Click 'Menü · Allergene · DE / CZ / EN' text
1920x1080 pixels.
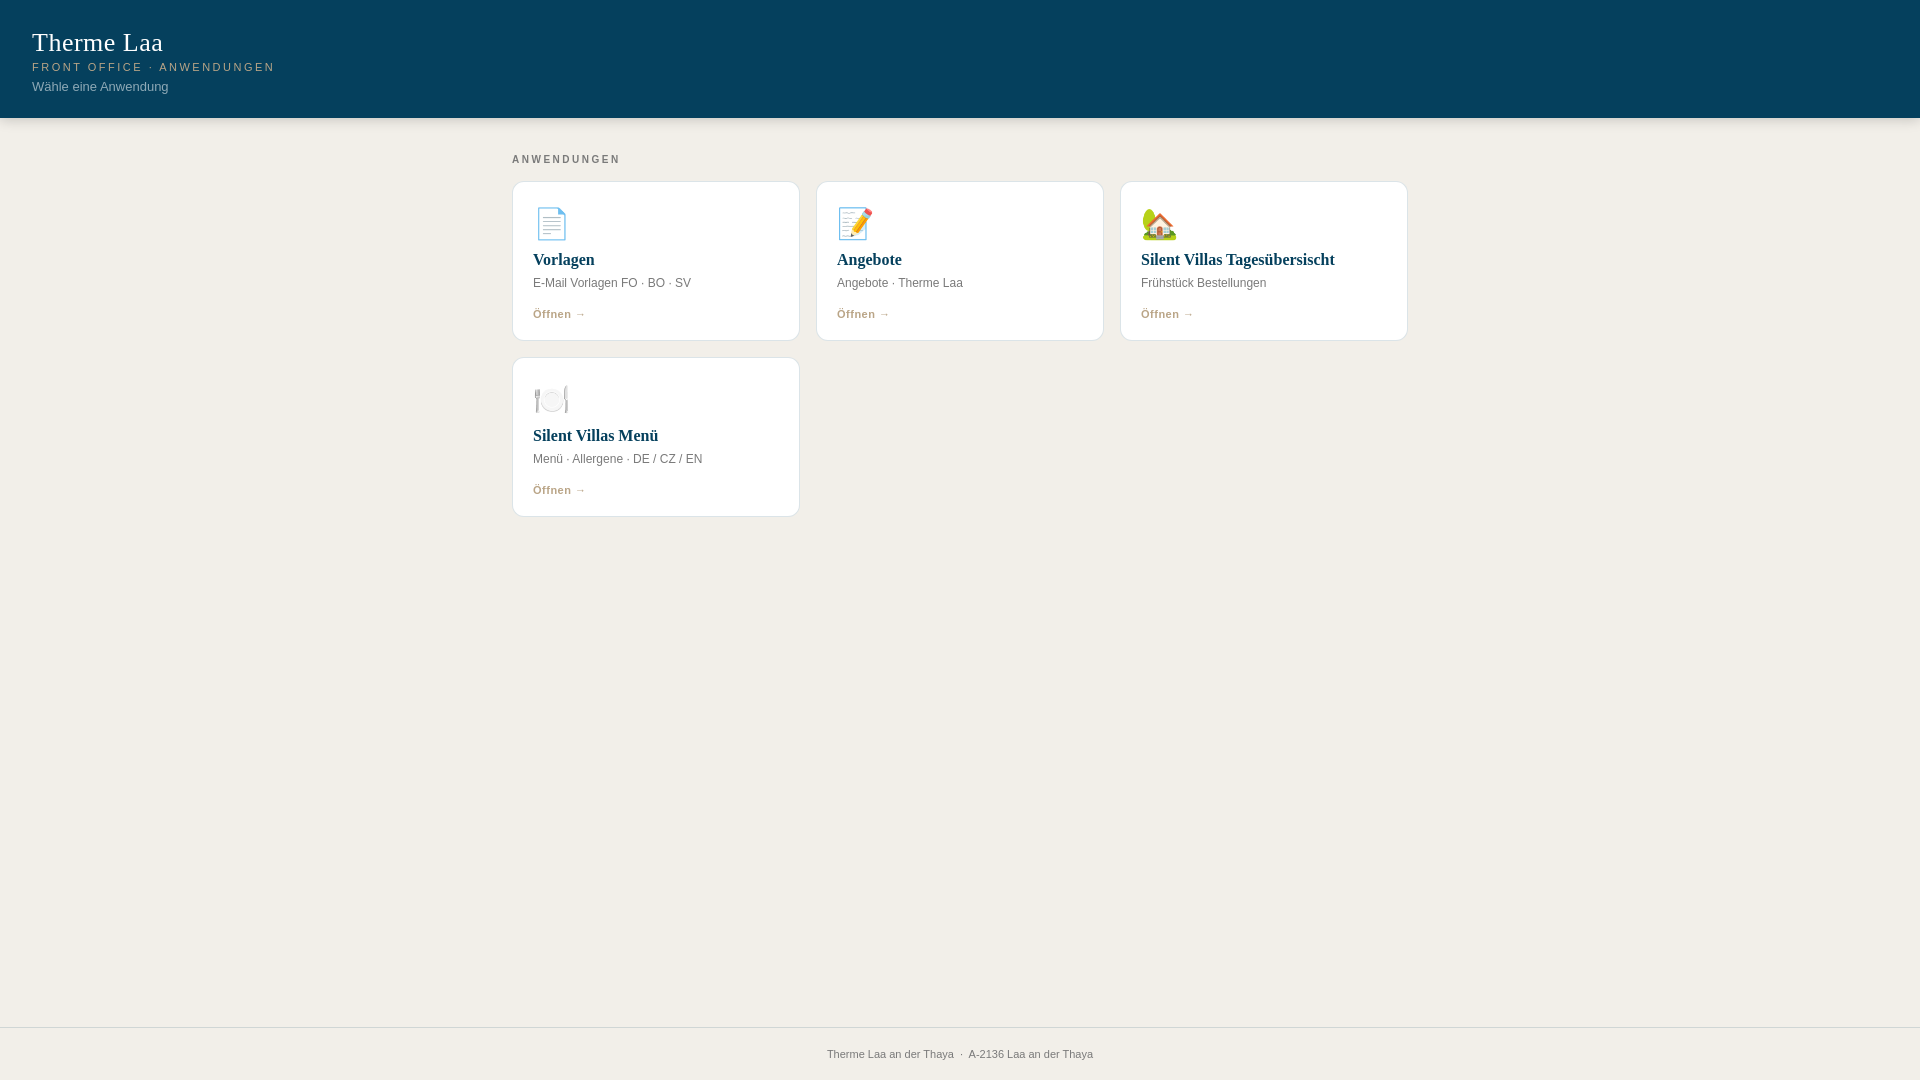(x=618, y=459)
